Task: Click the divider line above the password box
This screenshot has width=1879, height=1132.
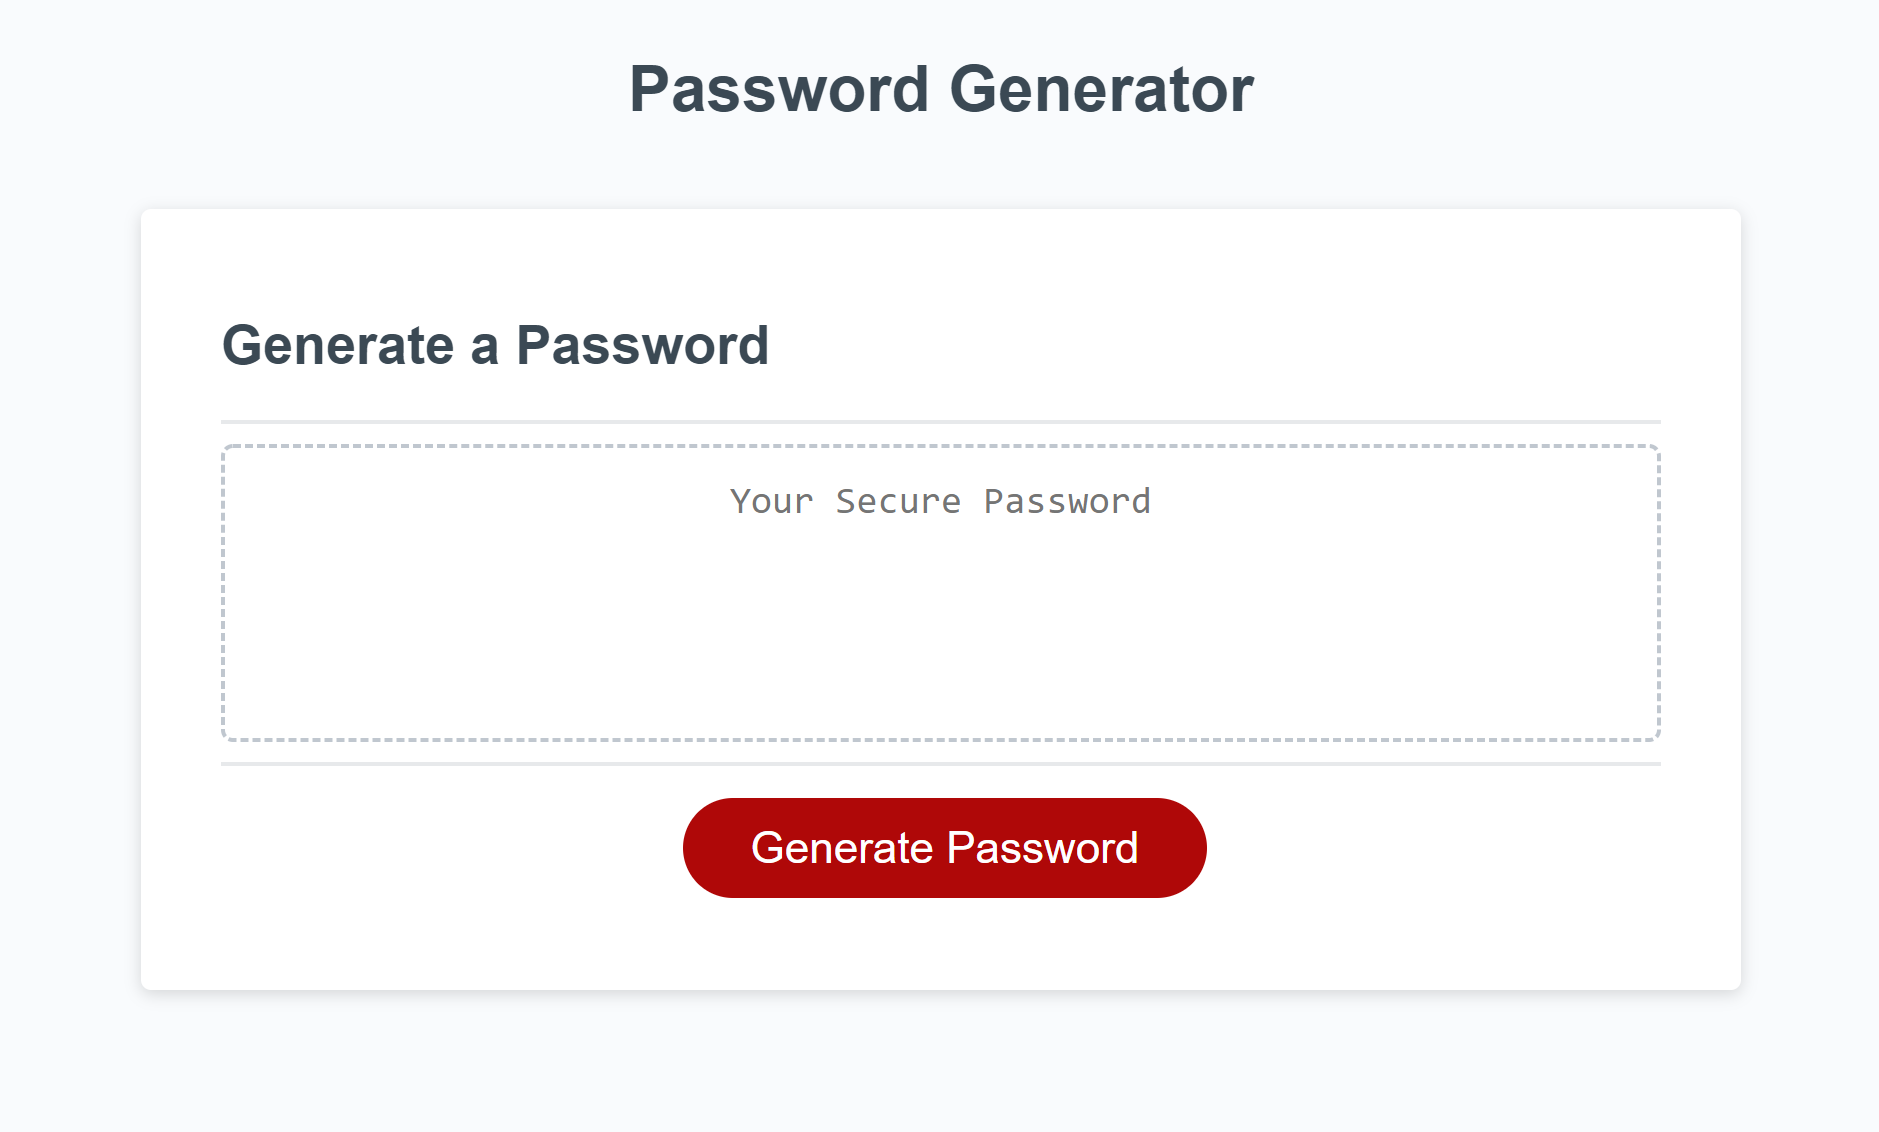Action: pos(940,422)
